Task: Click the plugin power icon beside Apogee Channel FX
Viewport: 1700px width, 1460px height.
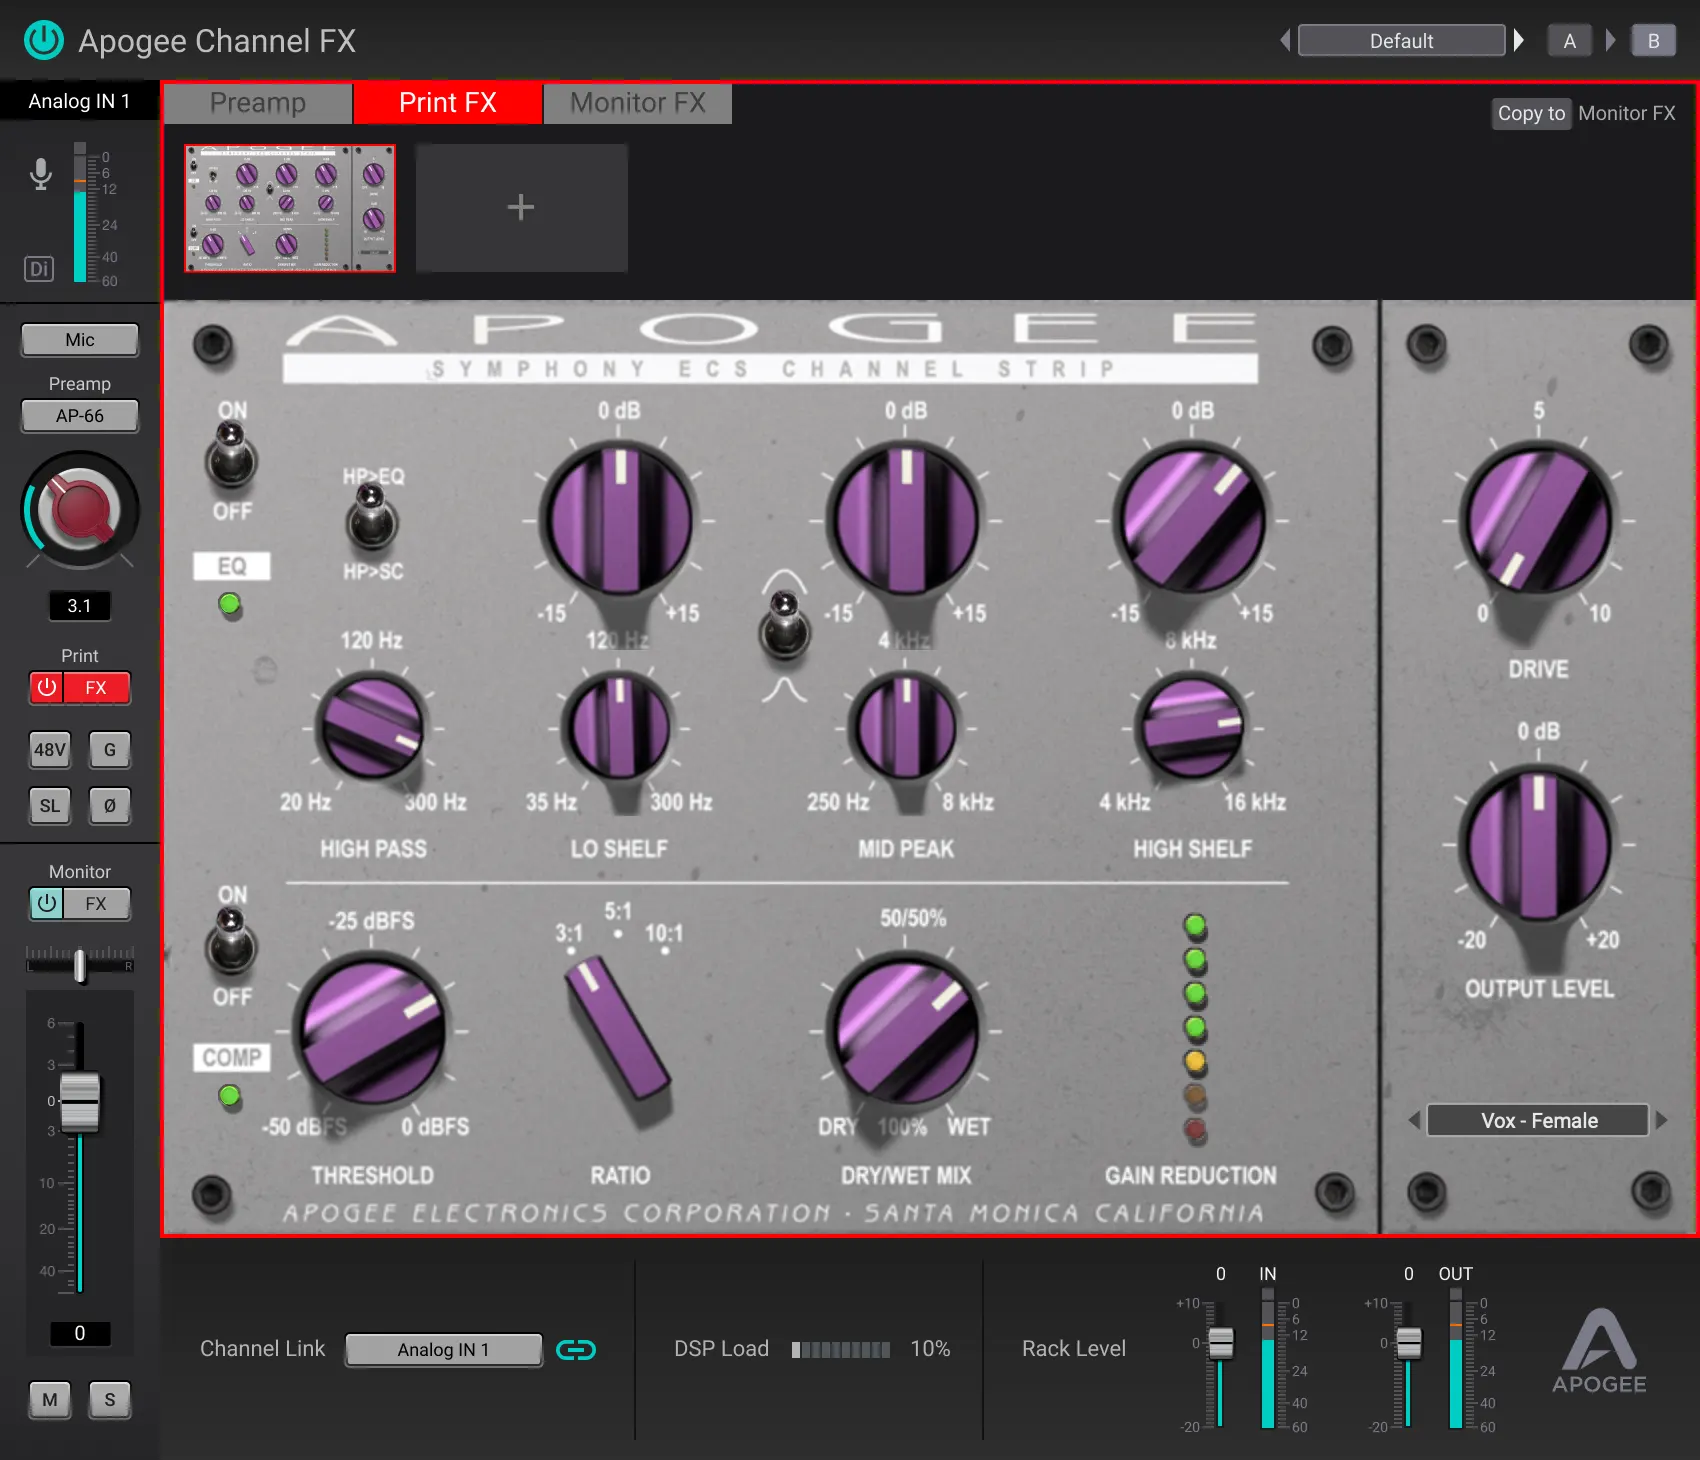Action: [43, 40]
